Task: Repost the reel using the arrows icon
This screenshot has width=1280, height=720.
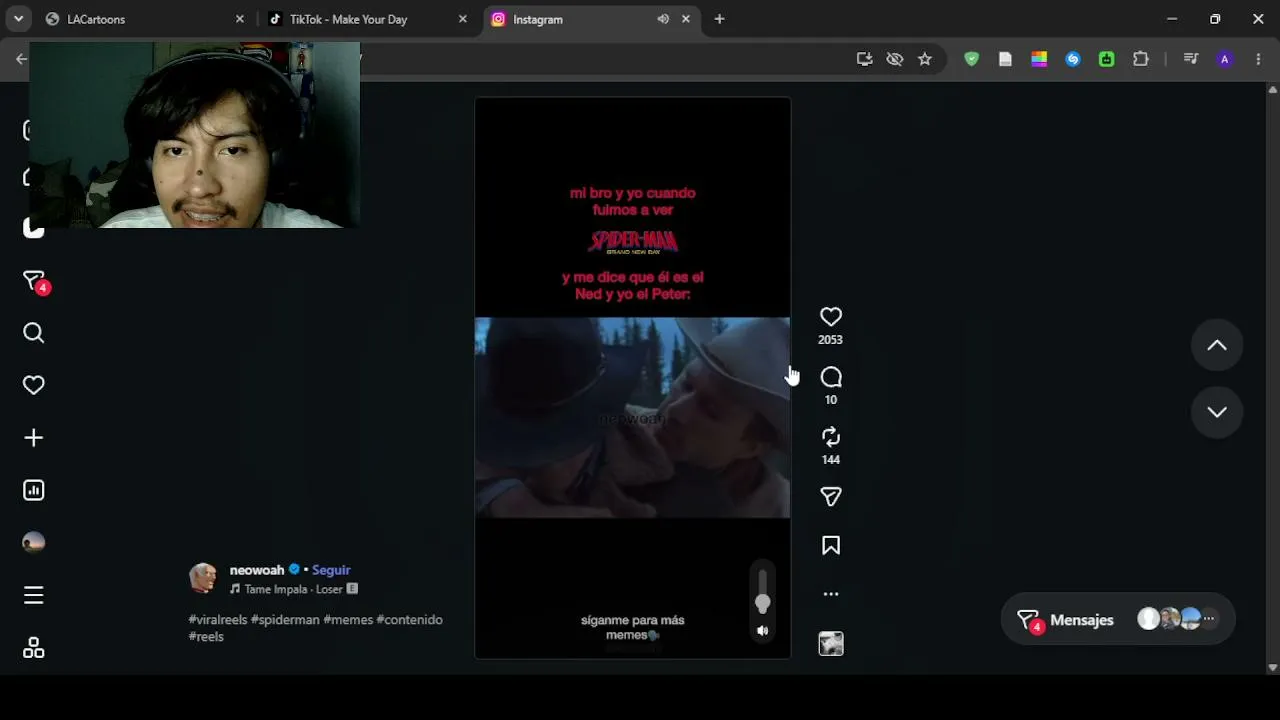Action: [x=830, y=437]
